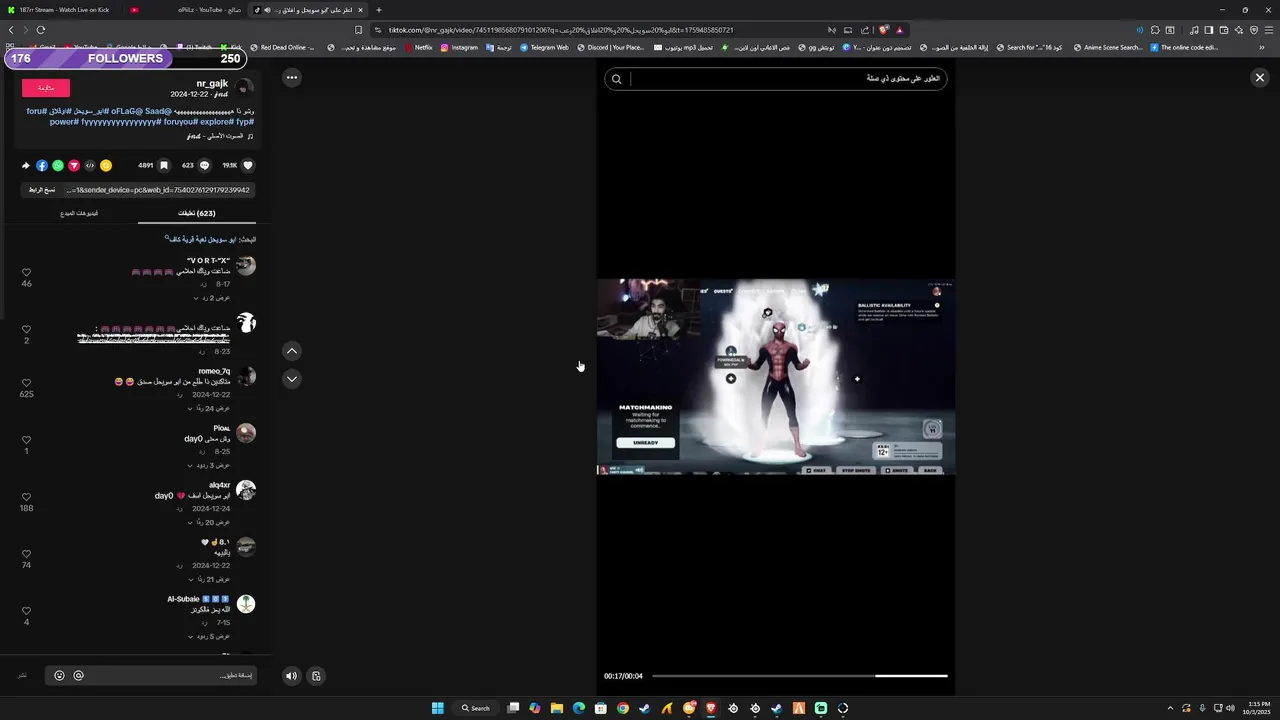Open the Netflix bookmark
Viewport: 1280px width, 720px height.
[418, 47]
